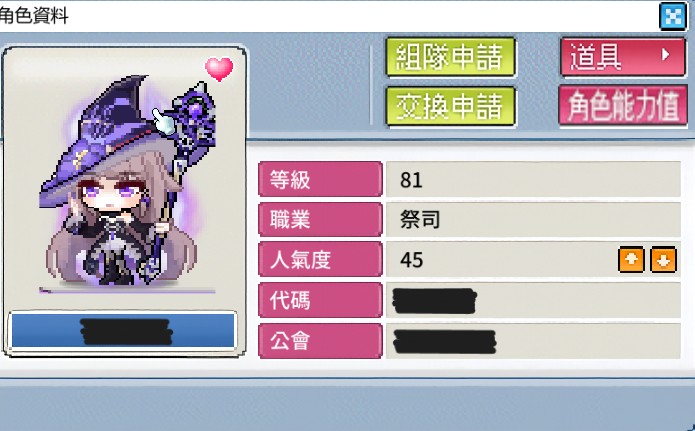
Task: Click the arrow on the 道具 button
Action: 665,55
